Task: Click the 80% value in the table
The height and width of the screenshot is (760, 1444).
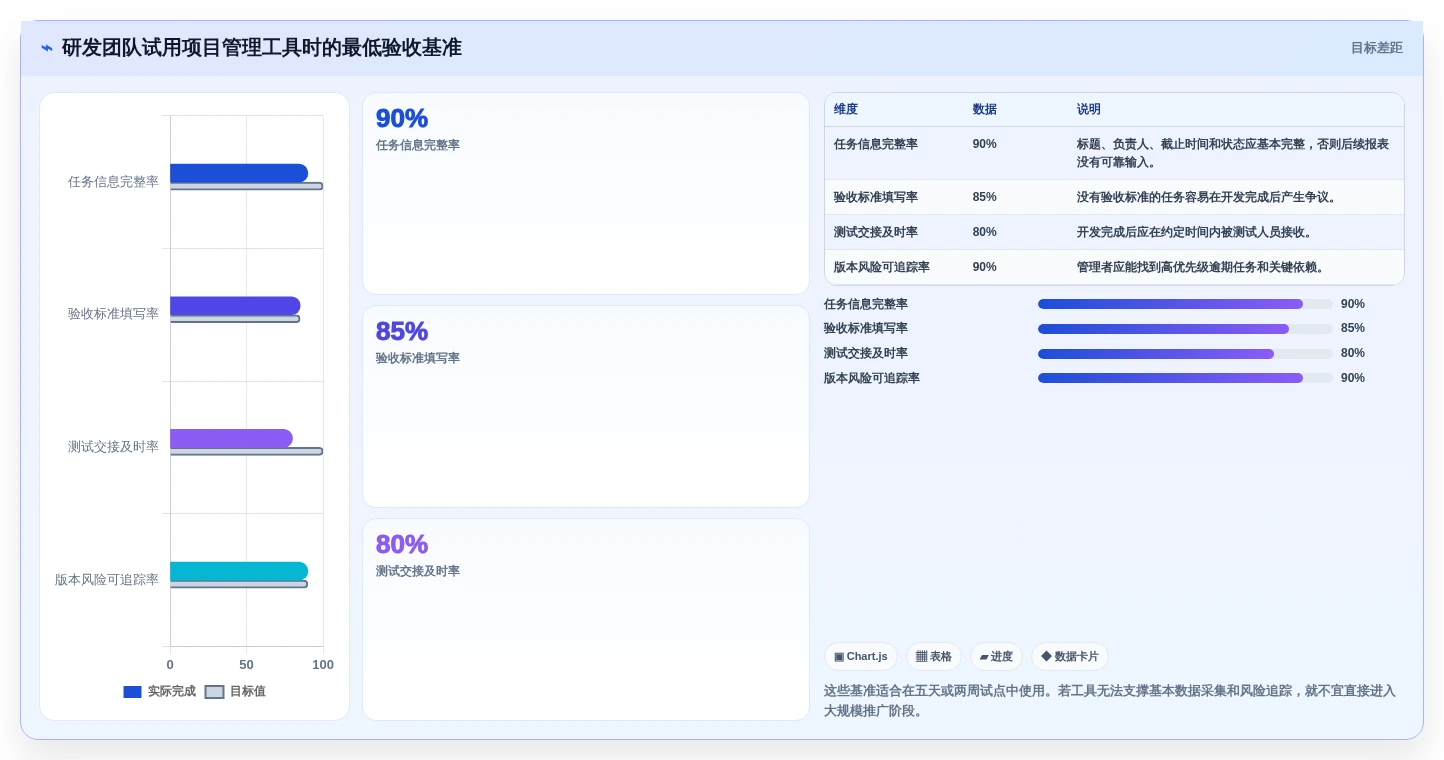Action: [985, 232]
